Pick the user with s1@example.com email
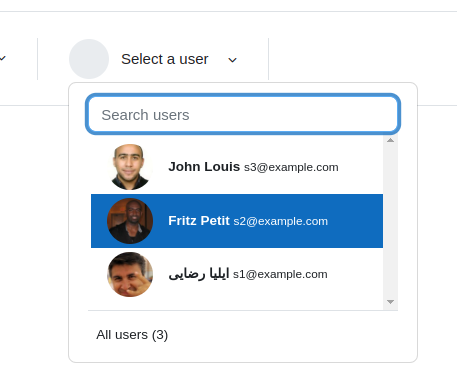Screen dimensions: 457x388 click(x=237, y=274)
